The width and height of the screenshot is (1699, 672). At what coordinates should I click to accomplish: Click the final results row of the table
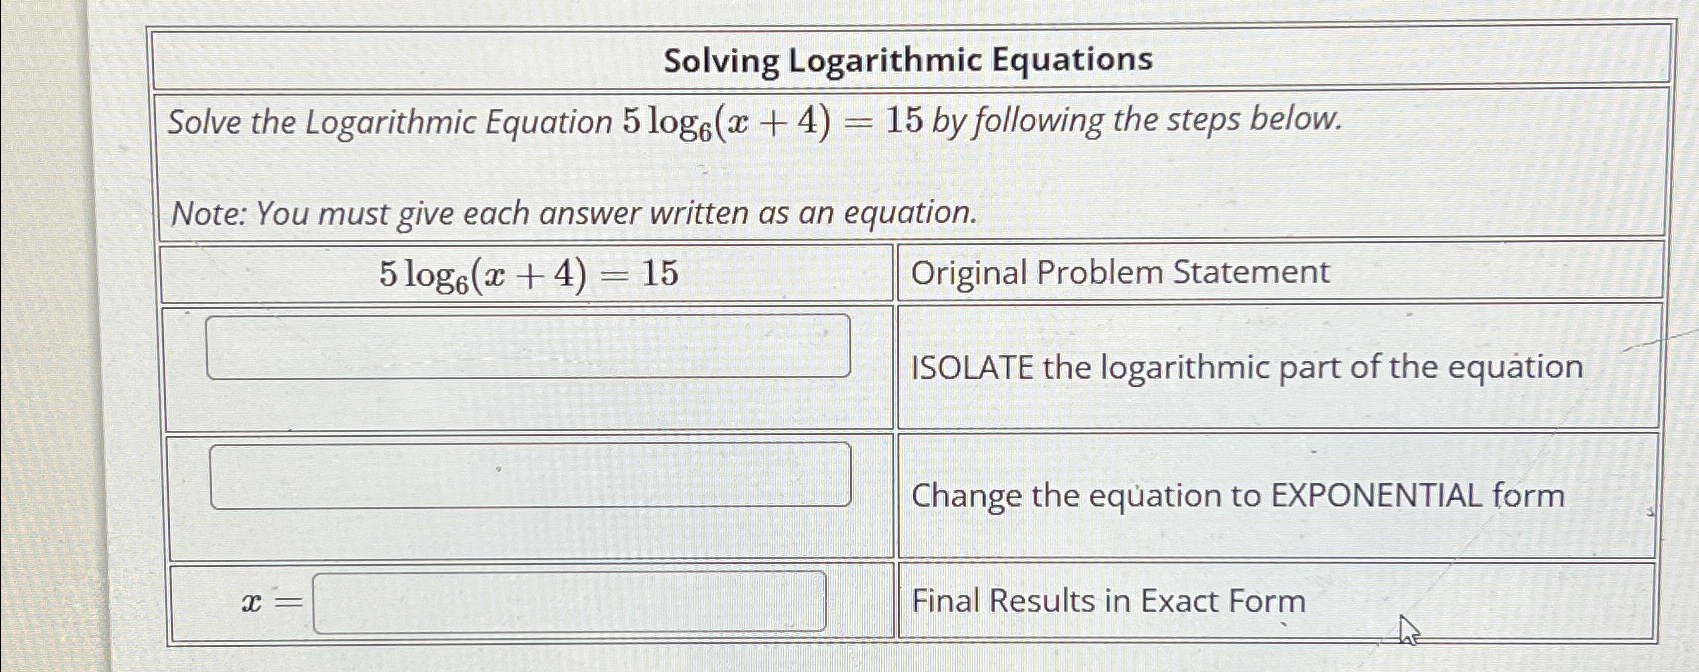[800, 601]
